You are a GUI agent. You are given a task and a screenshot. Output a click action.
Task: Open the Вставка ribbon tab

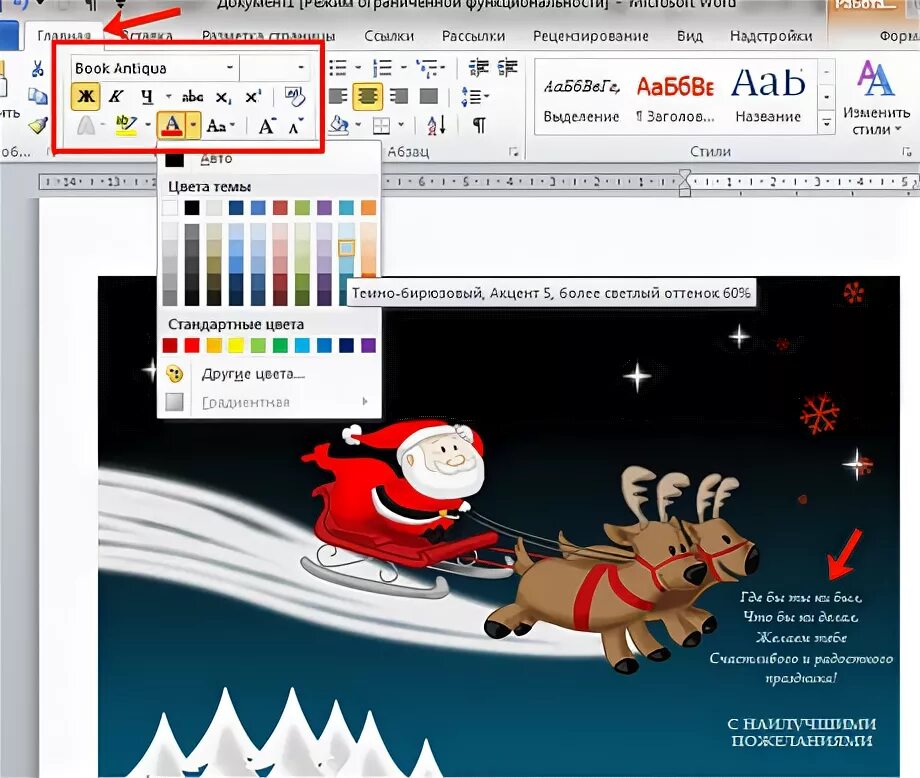[x=148, y=36]
